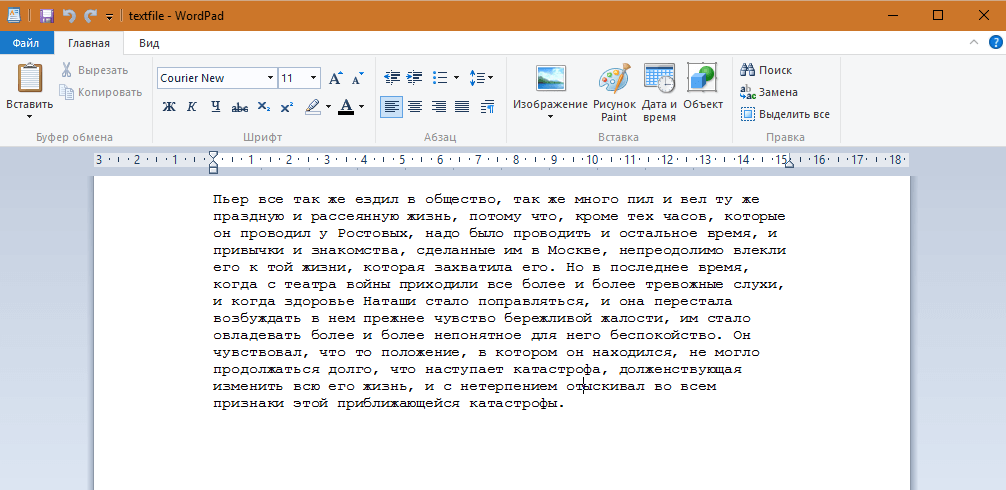Apply text highlight color marker
1006x490 pixels.
coord(312,106)
